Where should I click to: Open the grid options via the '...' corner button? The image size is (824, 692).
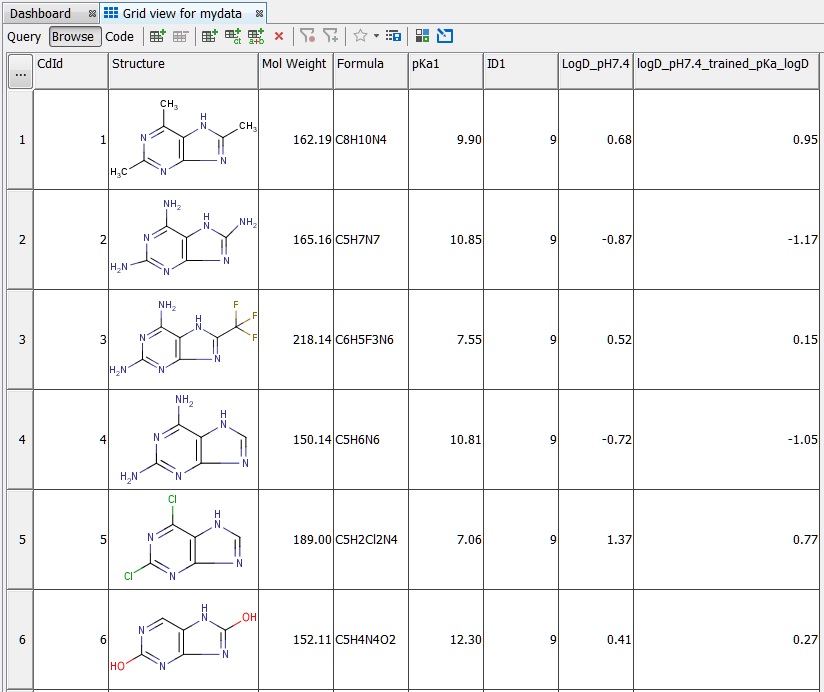tap(19, 70)
